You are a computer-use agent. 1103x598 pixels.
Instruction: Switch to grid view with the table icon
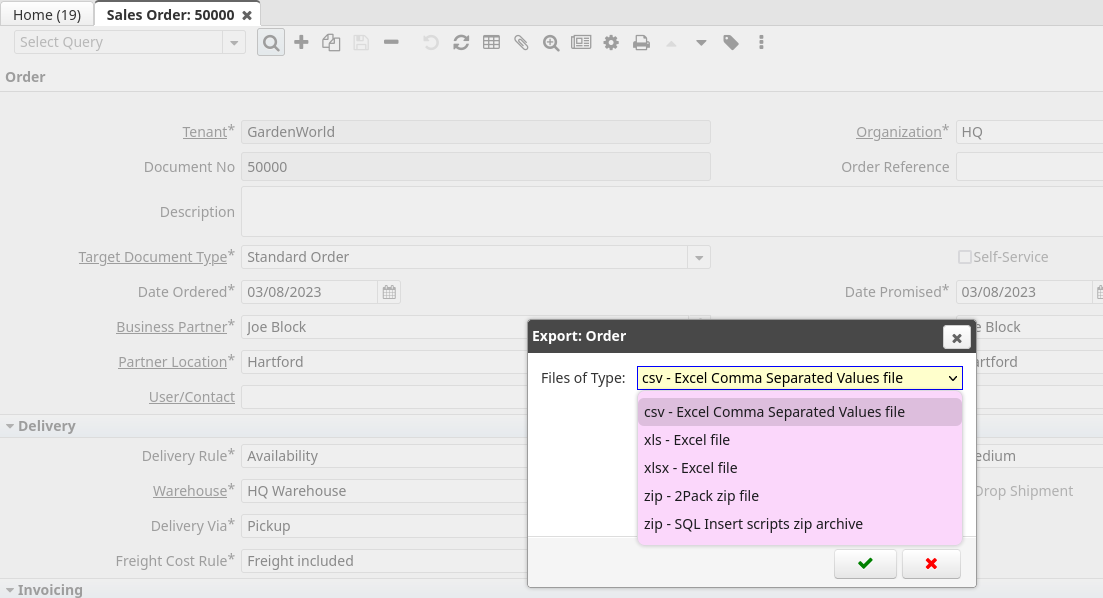coord(491,42)
